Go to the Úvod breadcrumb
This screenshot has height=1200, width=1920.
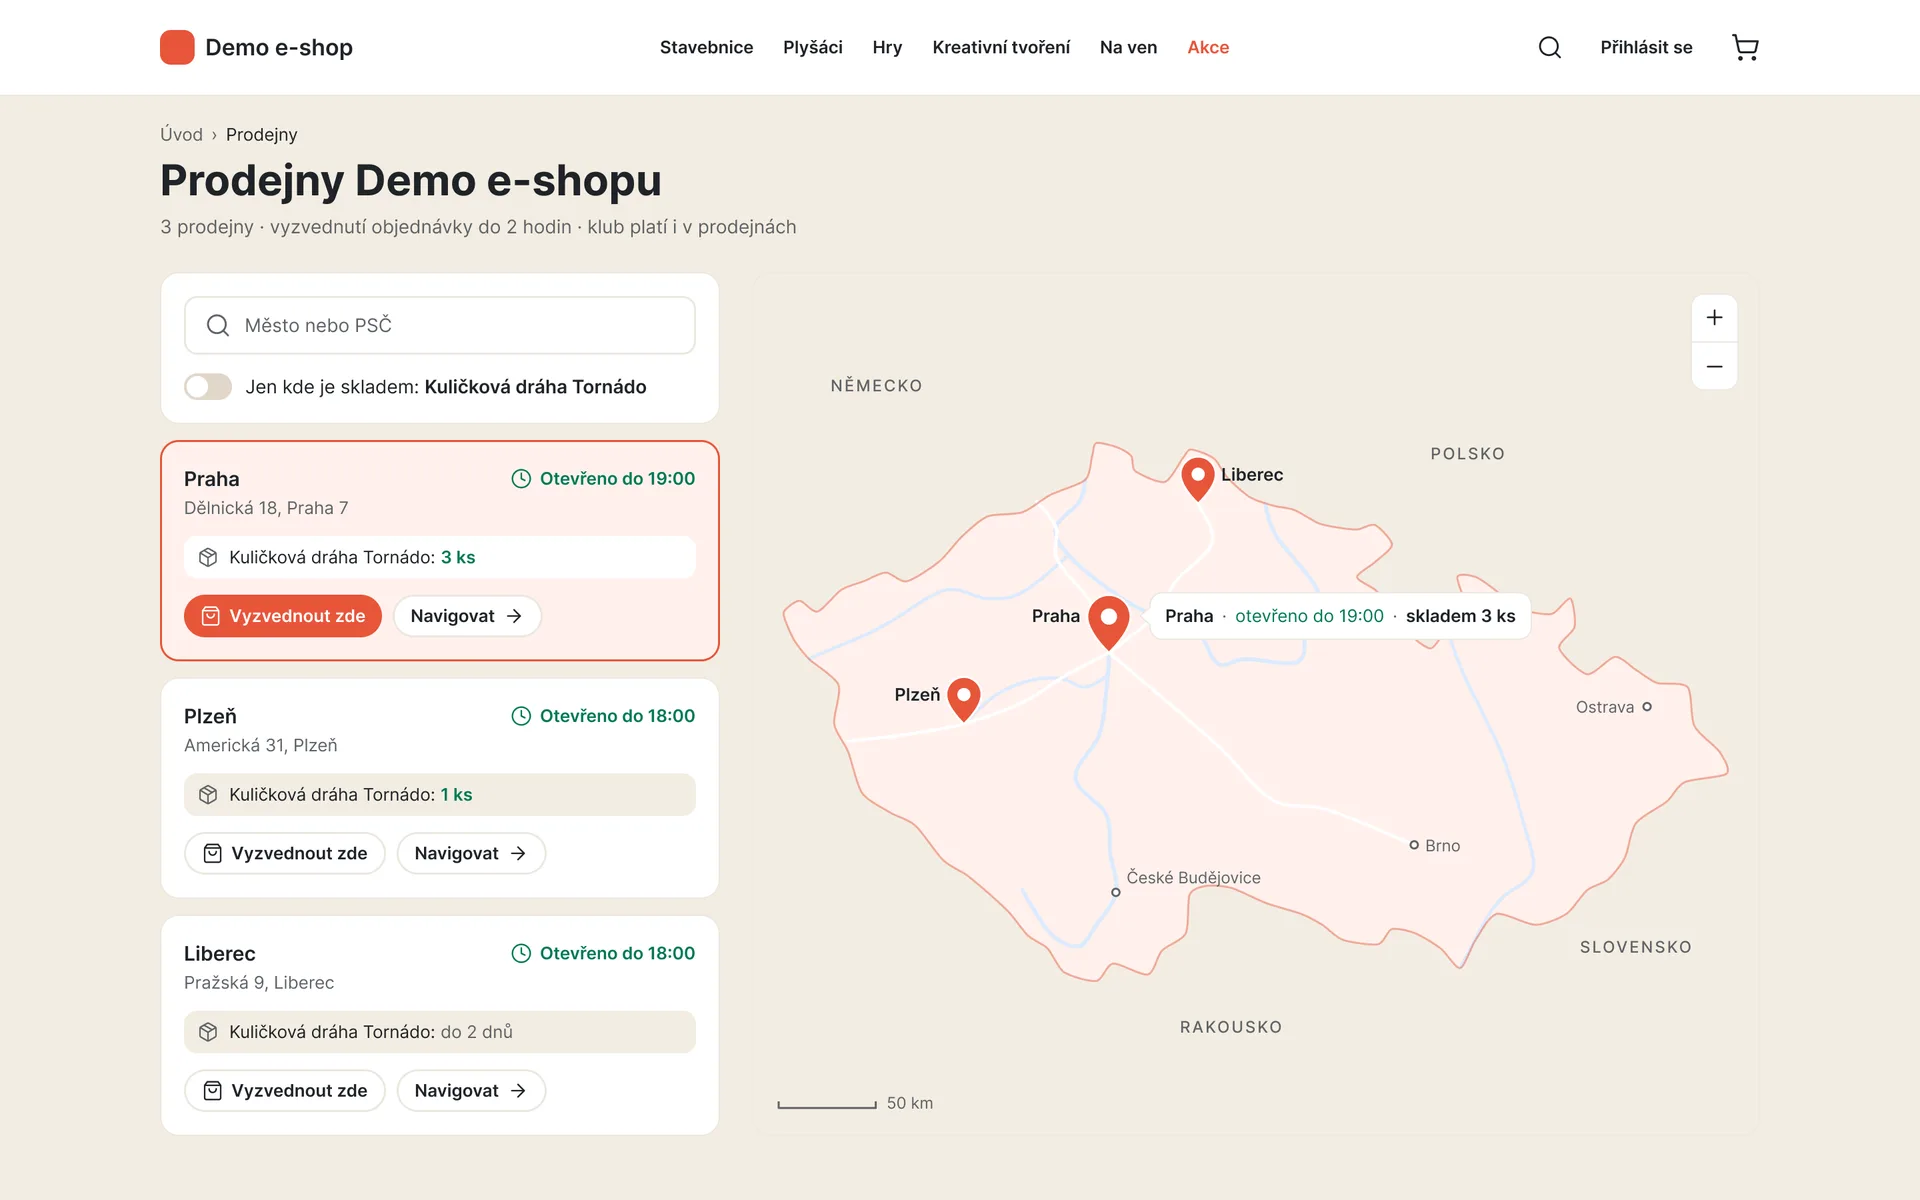click(x=181, y=135)
